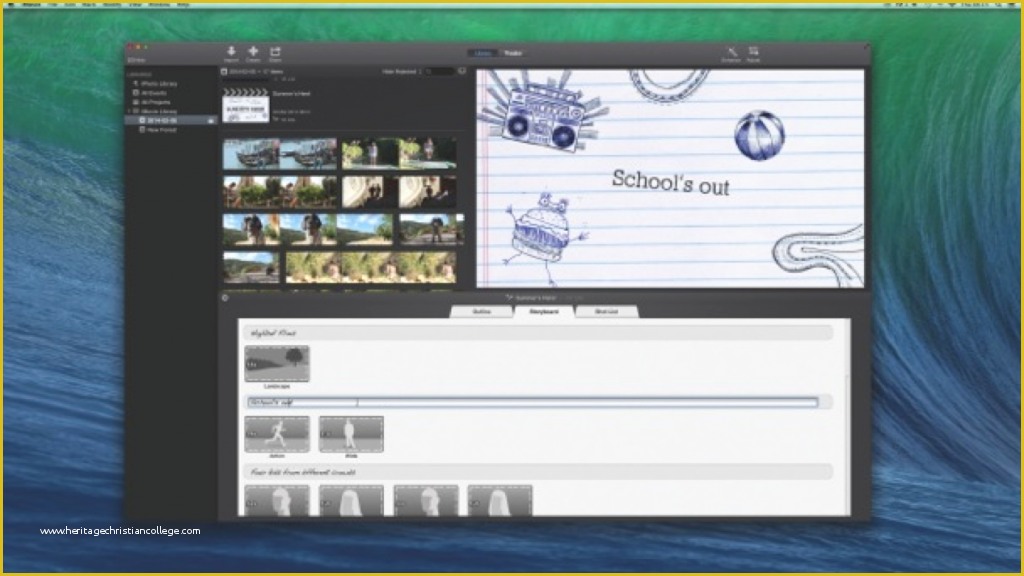Image resolution: width=1024 pixels, height=576 pixels.
Task: Click the School's out title in viewer
Action: point(671,182)
